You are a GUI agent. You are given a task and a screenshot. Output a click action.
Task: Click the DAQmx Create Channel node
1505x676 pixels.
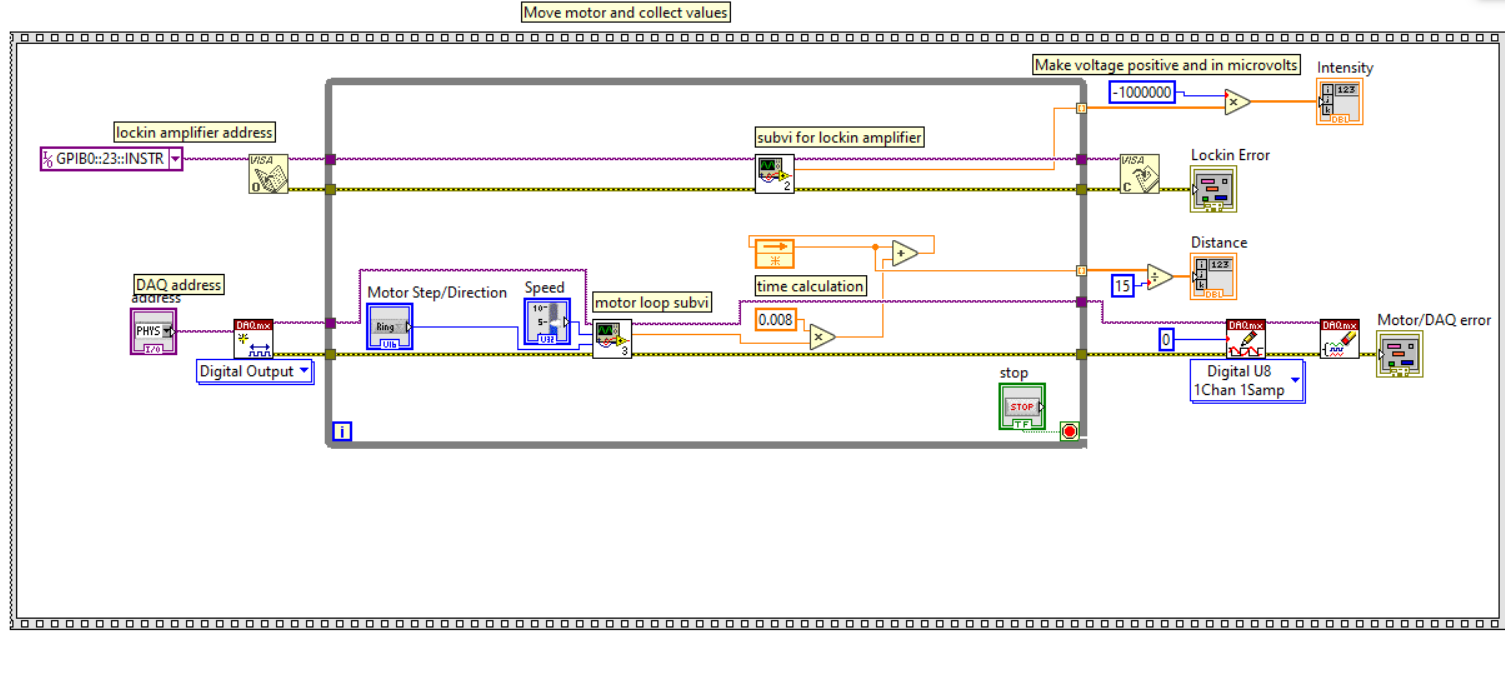253,339
